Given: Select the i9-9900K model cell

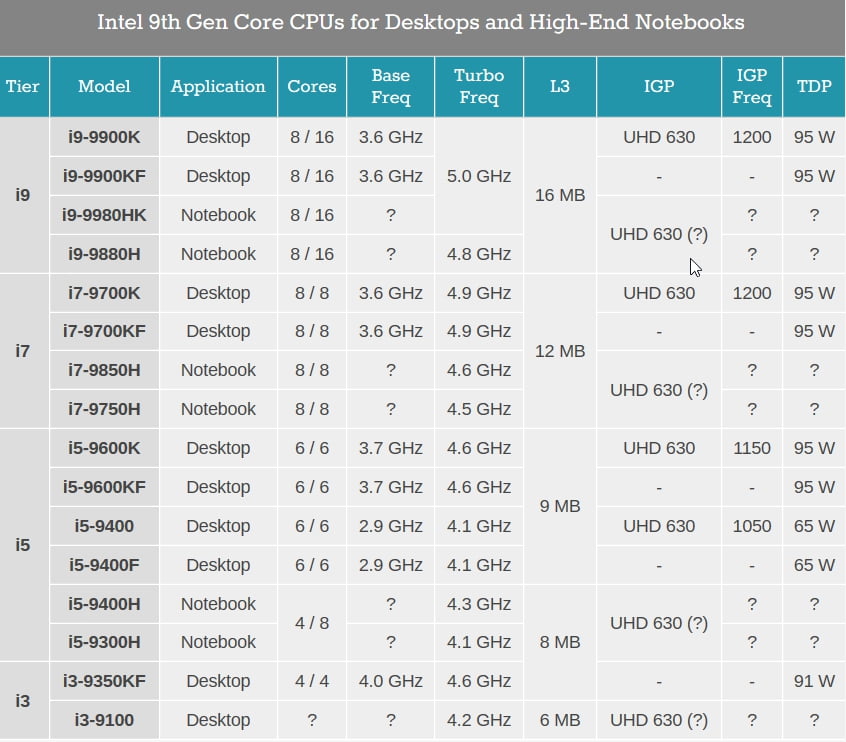Looking at the screenshot, I should pyautogui.click(x=103, y=137).
